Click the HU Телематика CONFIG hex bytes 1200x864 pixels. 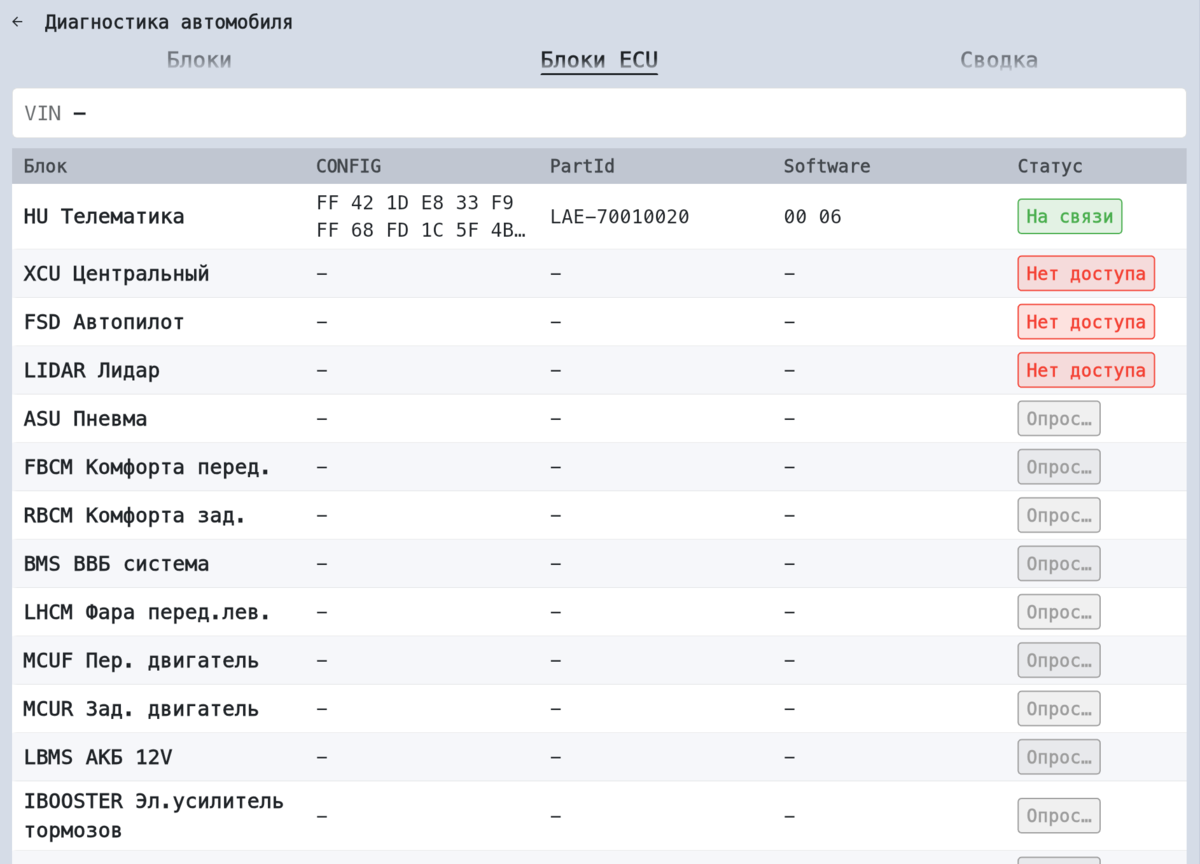pyautogui.click(x=420, y=217)
